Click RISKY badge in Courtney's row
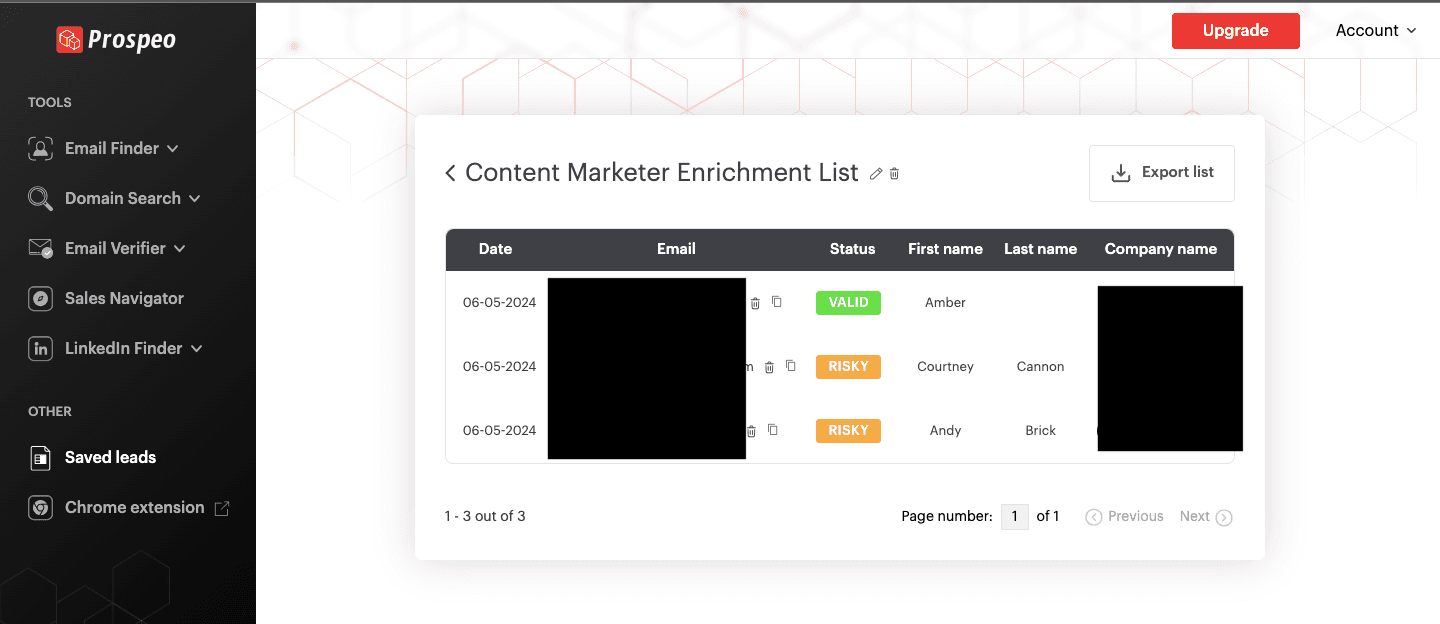The width and height of the screenshot is (1440, 624). tap(848, 366)
